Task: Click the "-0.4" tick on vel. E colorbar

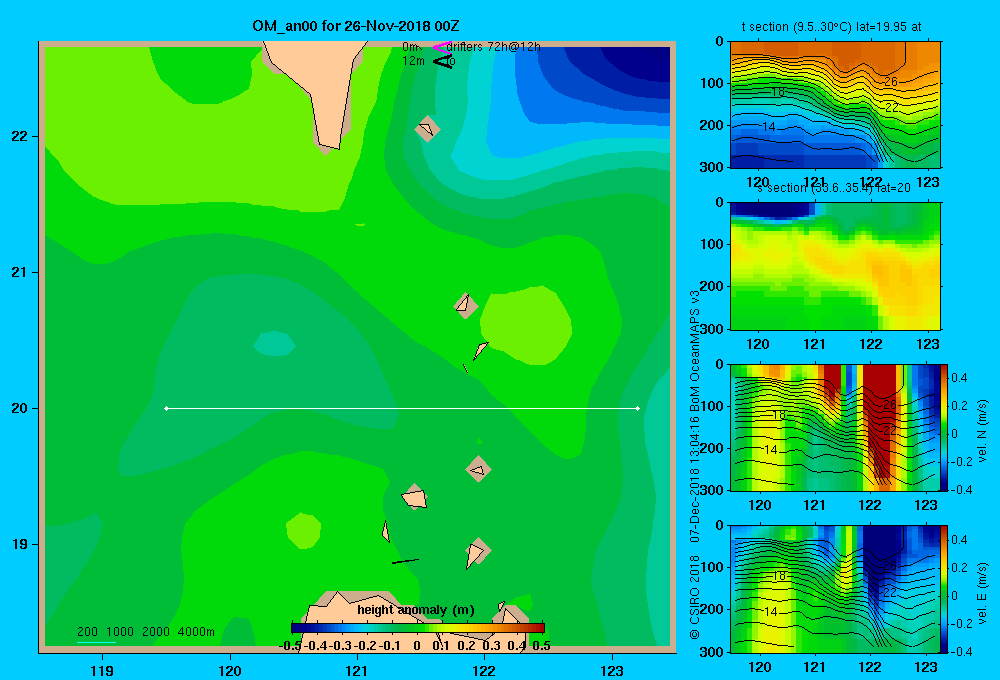Action: click(x=960, y=651)
